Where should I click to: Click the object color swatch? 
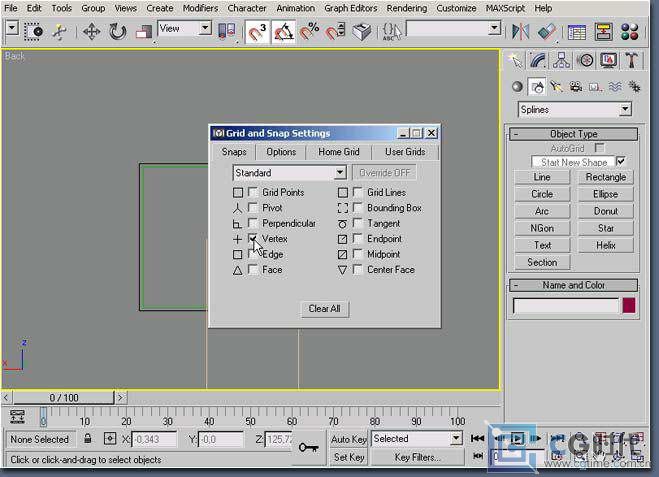coord(629,306)
